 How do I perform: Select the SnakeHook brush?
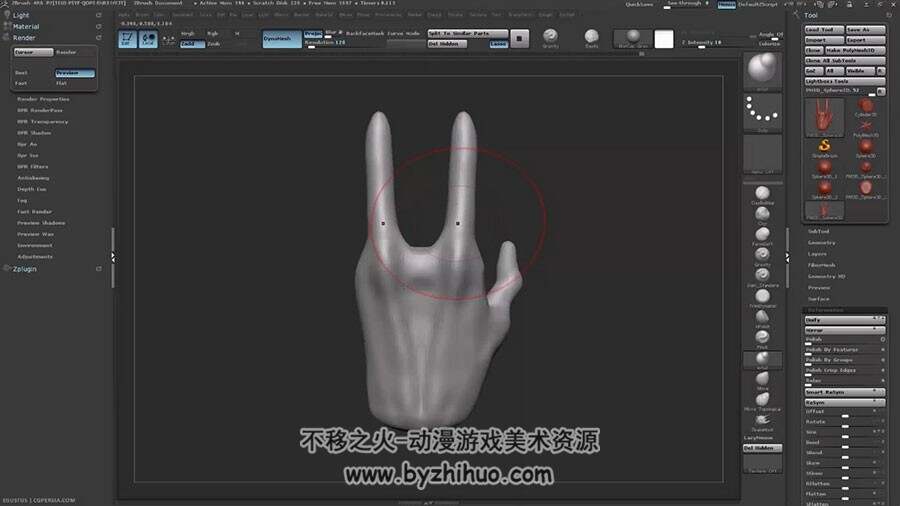[x=762, y=422]
